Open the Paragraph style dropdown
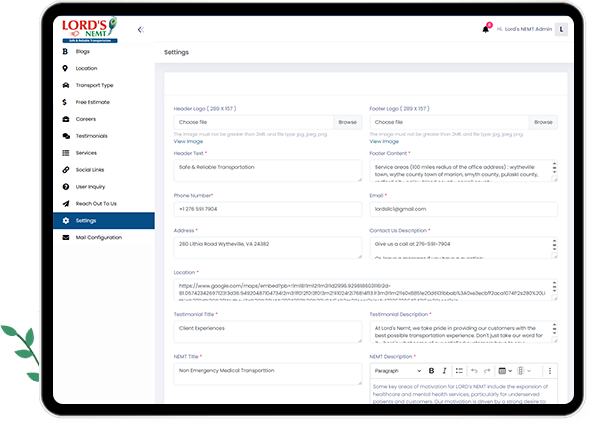591x424 pixels. (x=398, y=371)
